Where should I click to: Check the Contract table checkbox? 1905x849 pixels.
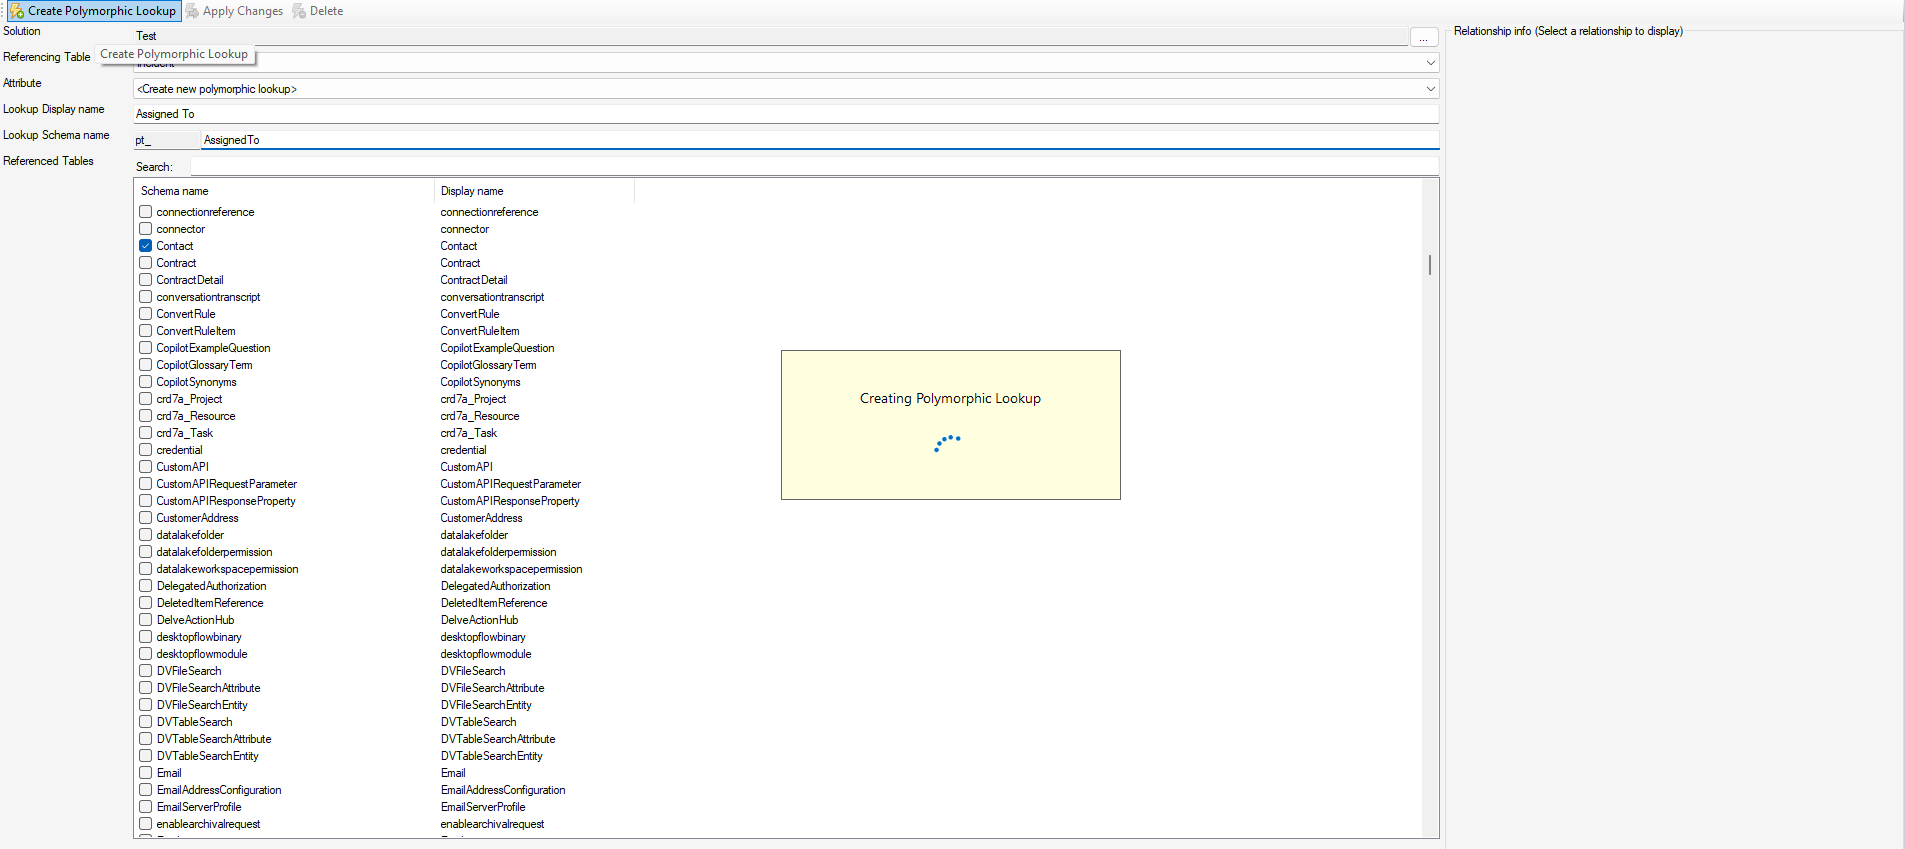coord(146,263)
